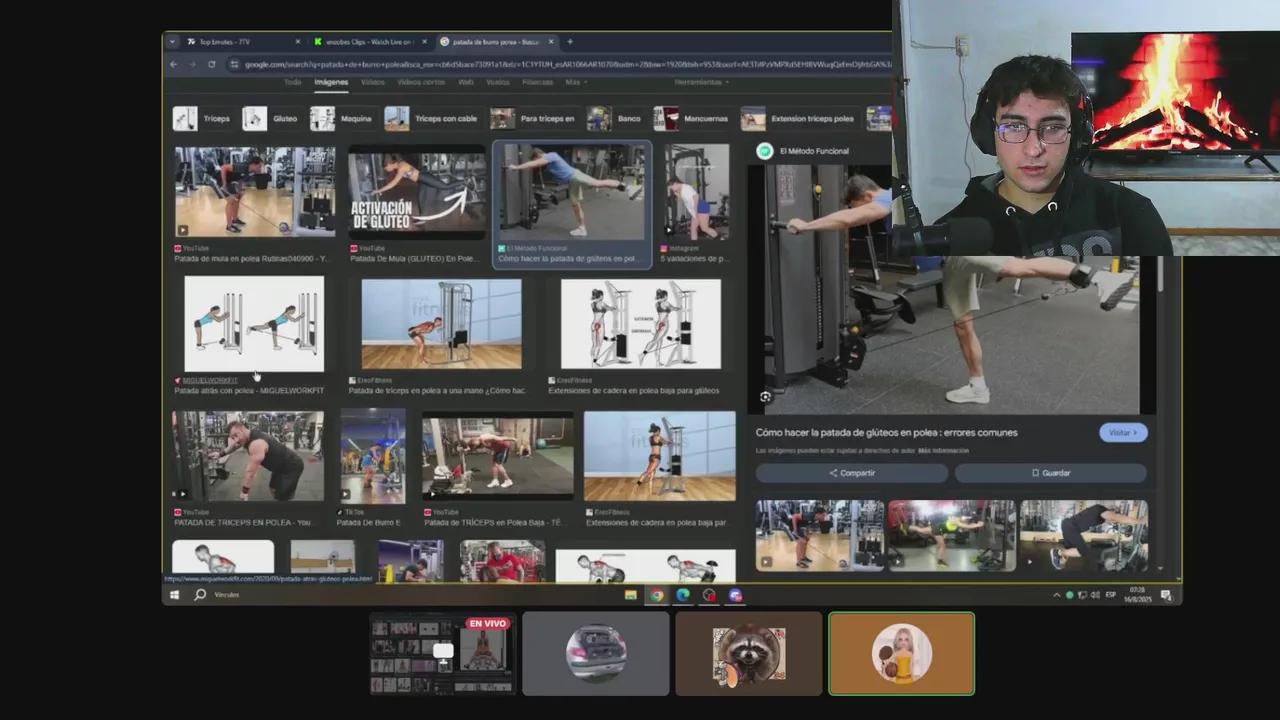The image size is (1280, 720).
Task: Click the MIGUELWORKFIT source link
Action: pyautogui.click(x=210, y=381)
